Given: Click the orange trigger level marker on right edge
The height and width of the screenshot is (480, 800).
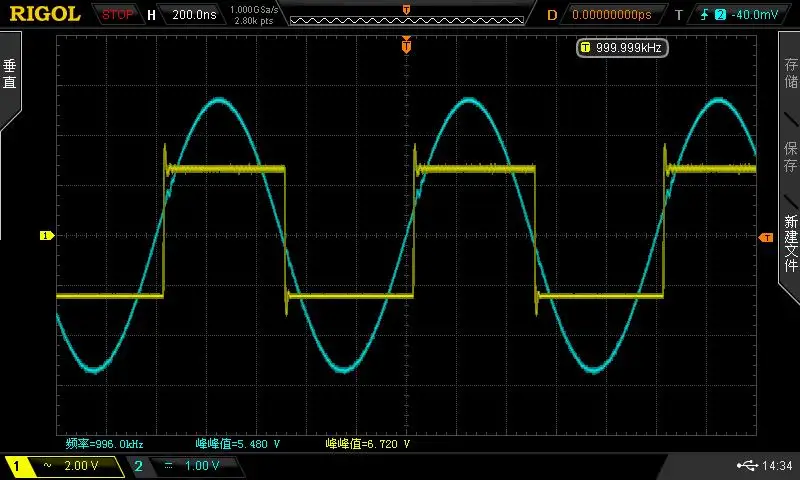Looking at the screenshot, I should point(766,238).
